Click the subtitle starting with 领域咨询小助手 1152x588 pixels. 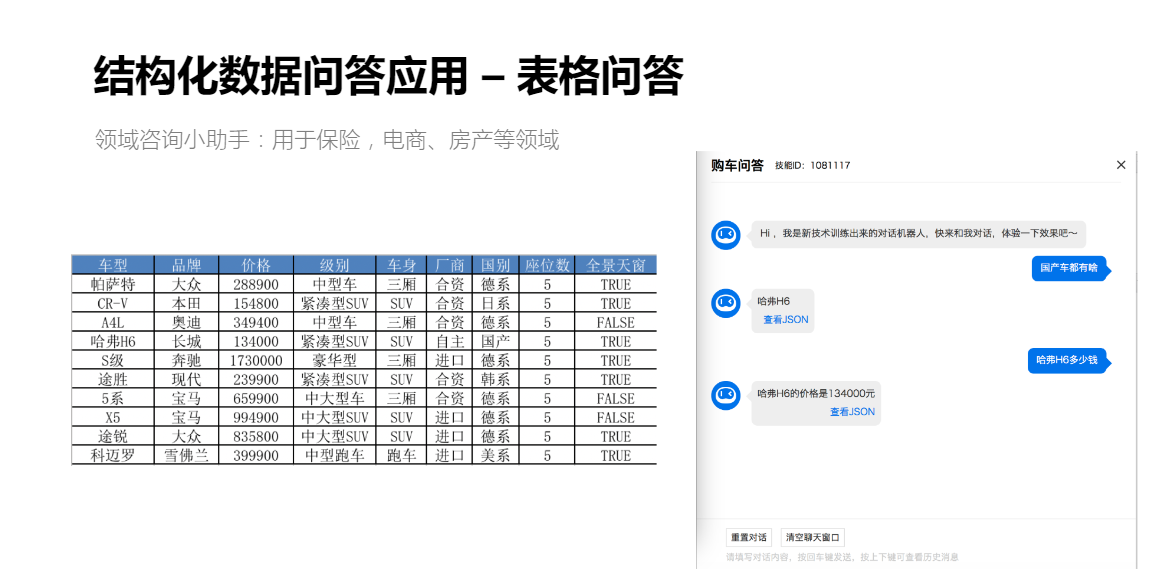coord(327,140)
